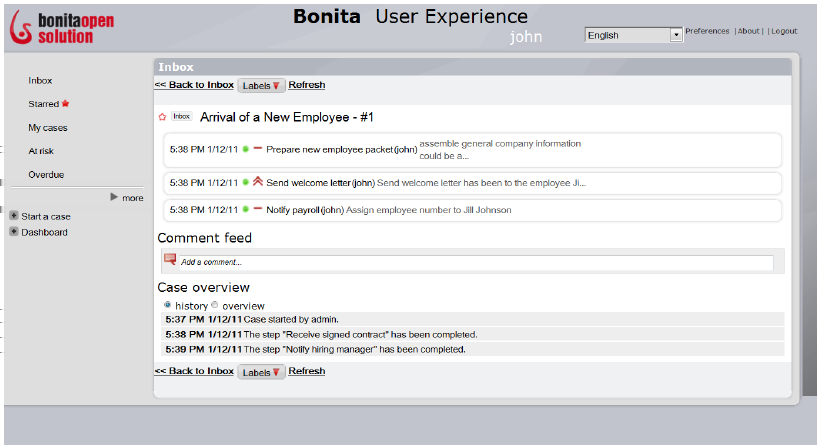Screen dimensions: 821x447
Task: Click the Bonita Open Solution logo
Action: click(x=62, y=27)
